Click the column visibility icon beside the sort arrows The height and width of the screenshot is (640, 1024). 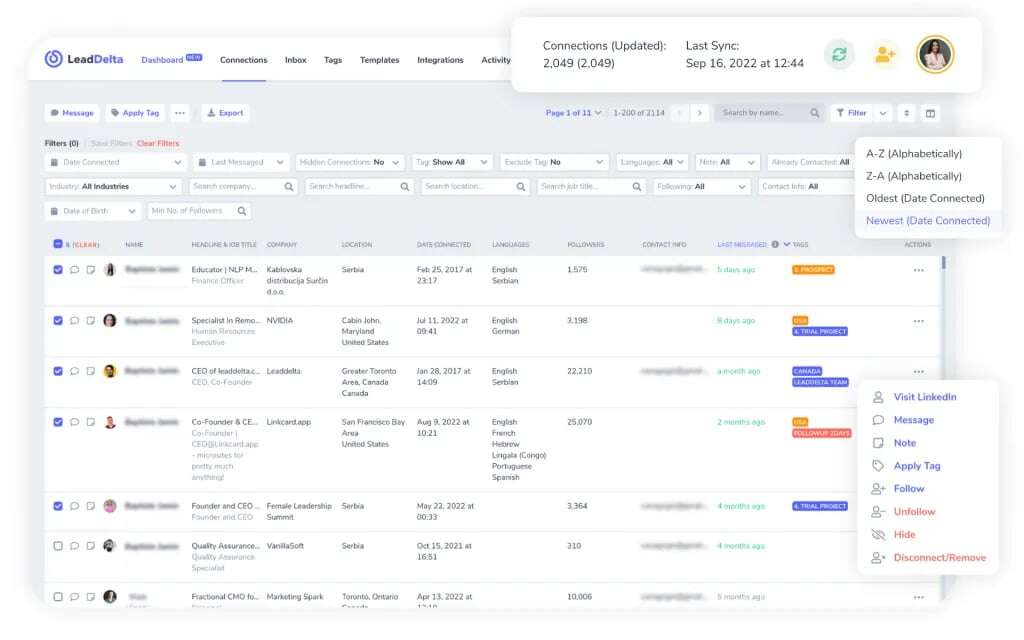click(x=929, y=113)
